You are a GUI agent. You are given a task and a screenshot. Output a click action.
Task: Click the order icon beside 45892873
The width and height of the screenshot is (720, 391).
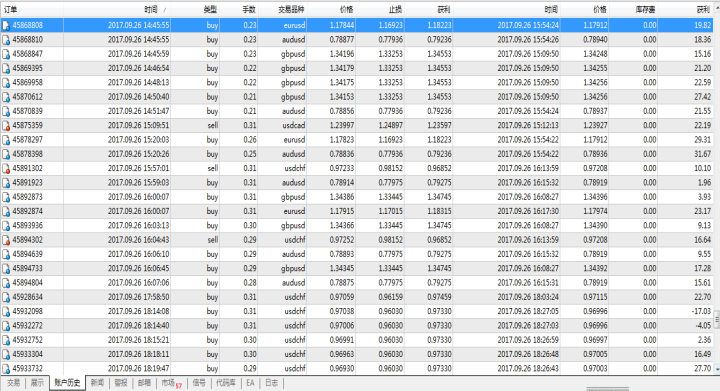[6, 197]
